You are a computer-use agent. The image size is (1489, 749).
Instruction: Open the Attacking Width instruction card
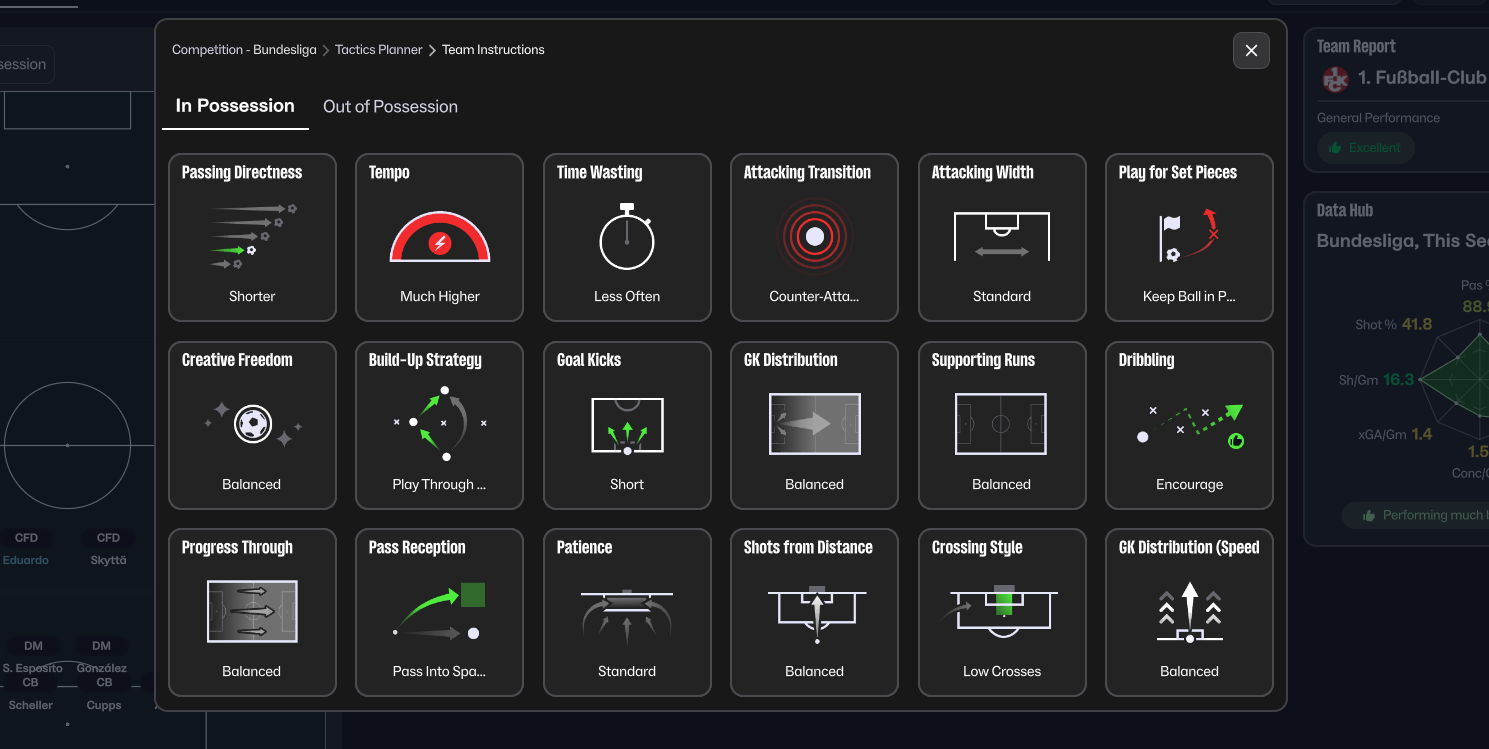(1002, 237)
